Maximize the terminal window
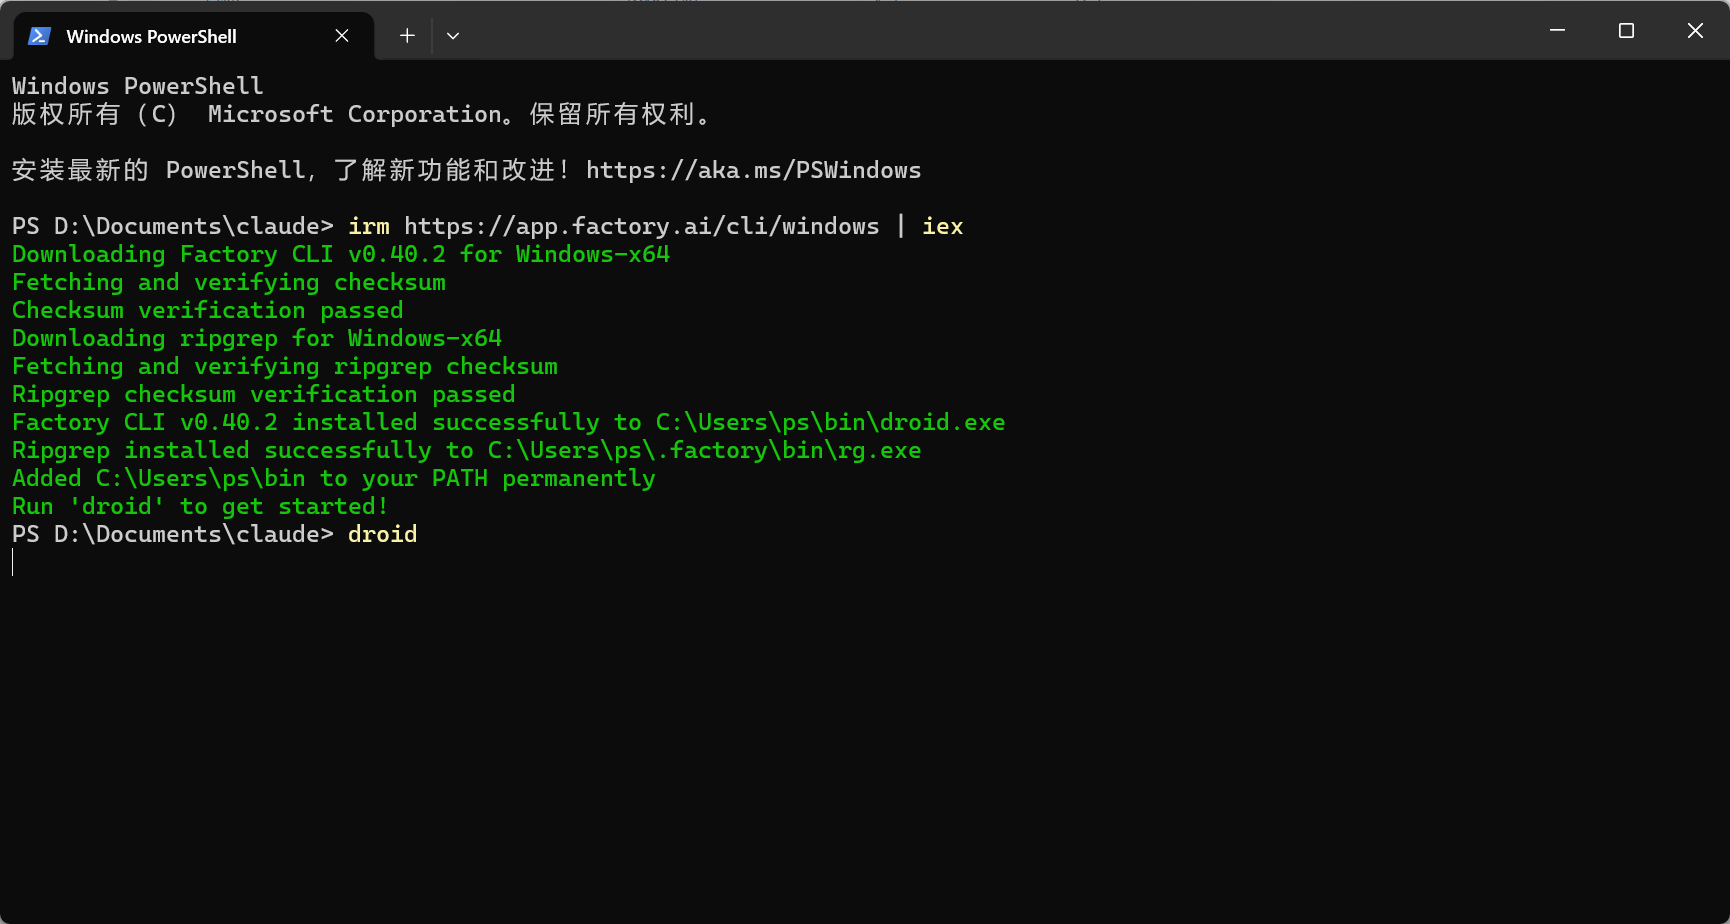Screen dimensions: 1730x924 point(1626,31)
